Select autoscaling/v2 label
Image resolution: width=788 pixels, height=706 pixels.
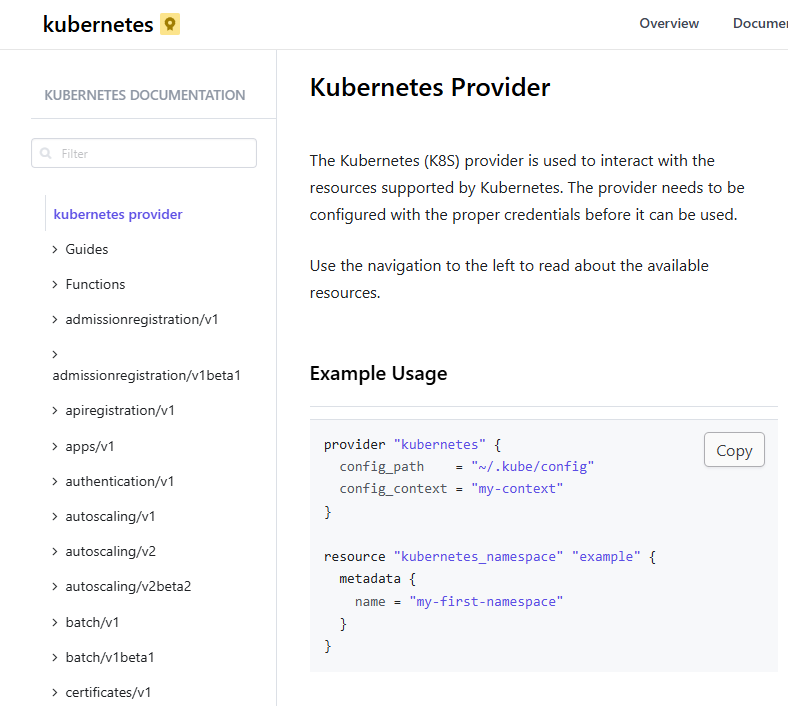click(111, 552)
